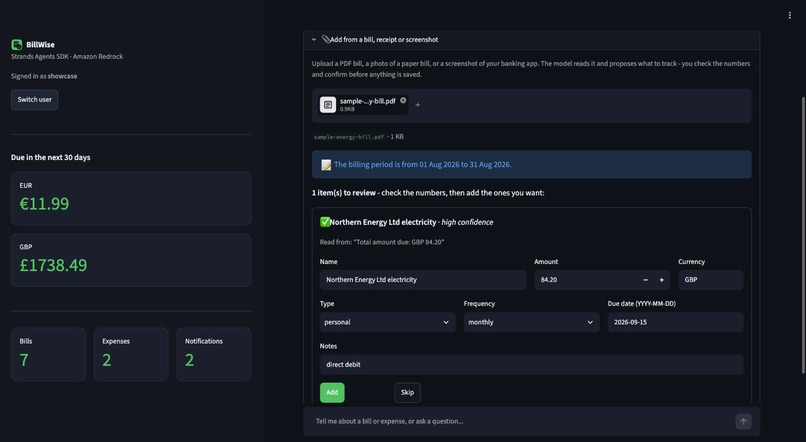Image resolution: width=806 pixels, height=442 pixels.
Task: Click the page vertical scrollbar
Action: point(803,235)
